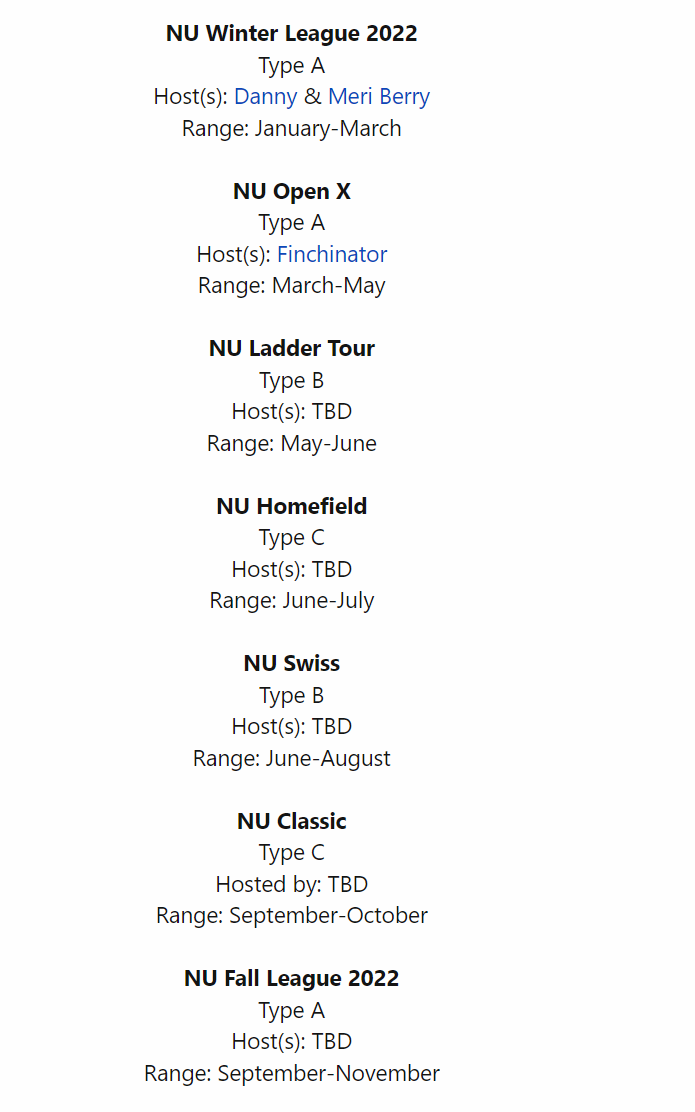Click the NU Winter League 2022 heading
Image resolution: width=695 pixels, height=1112 pixels.
[291, 33]
